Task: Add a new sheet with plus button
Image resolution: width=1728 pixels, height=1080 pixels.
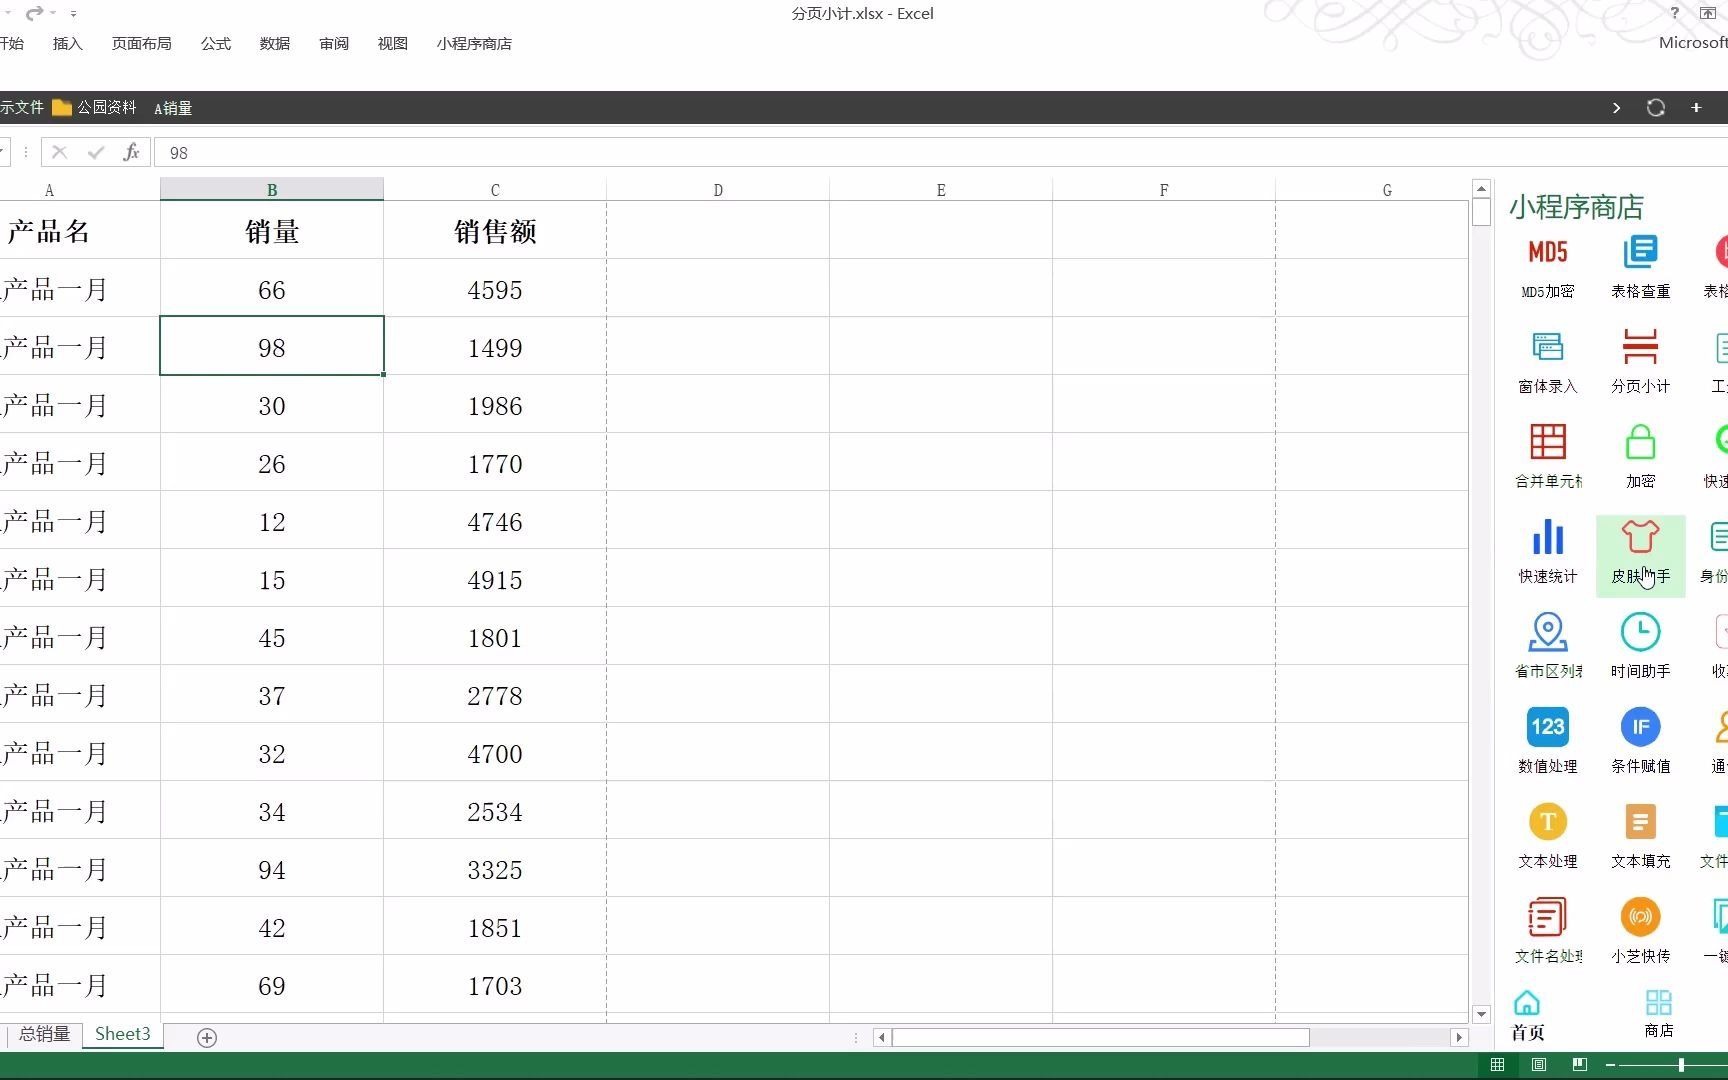Action: [207, 1038]
